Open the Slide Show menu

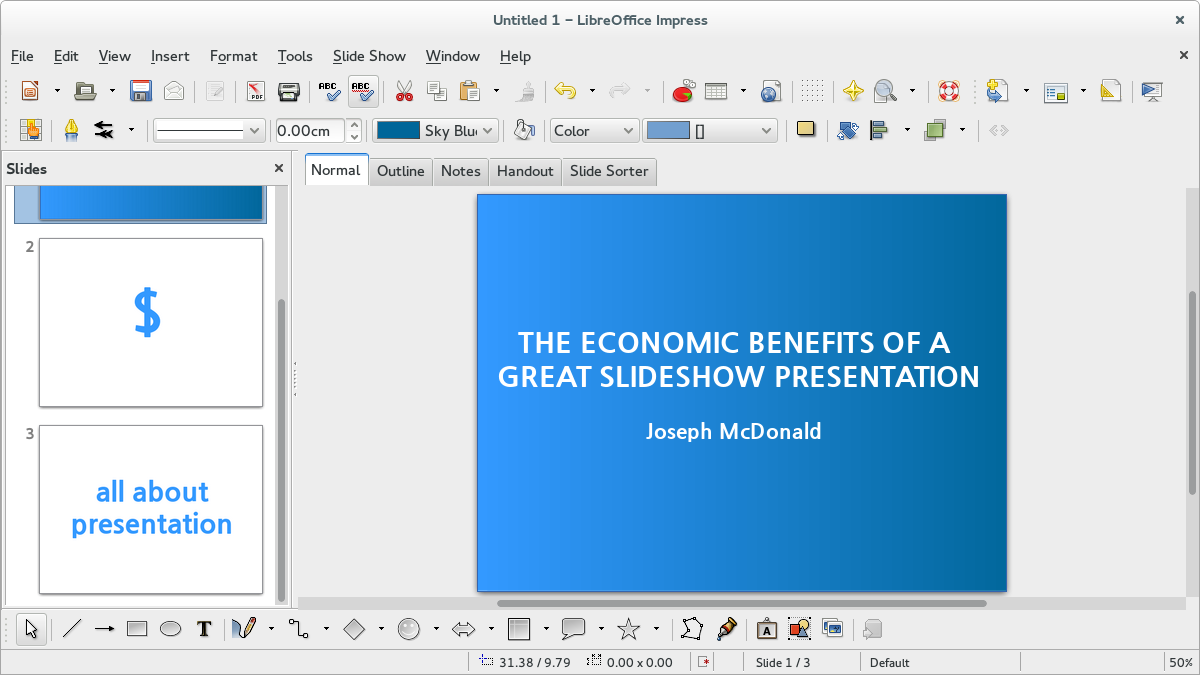pyautogui.click(x=369, y=56)
